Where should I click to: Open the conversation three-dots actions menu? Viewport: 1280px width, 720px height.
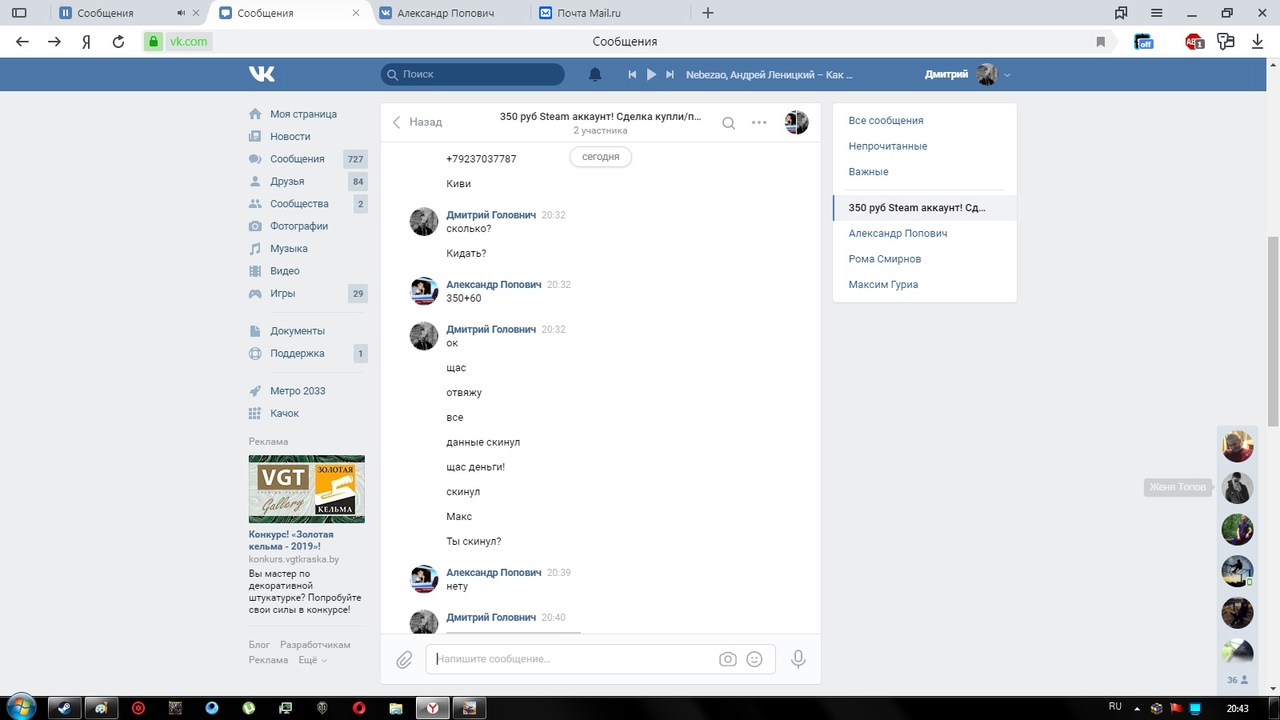[x=759, y=123]
